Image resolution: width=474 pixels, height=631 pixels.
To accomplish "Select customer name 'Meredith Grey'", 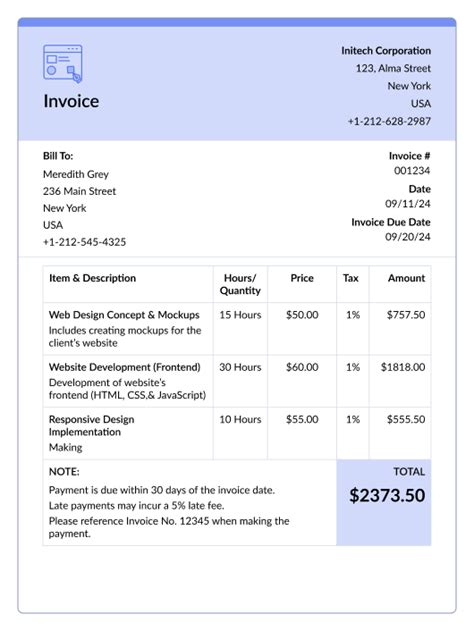I will [76, 174].
